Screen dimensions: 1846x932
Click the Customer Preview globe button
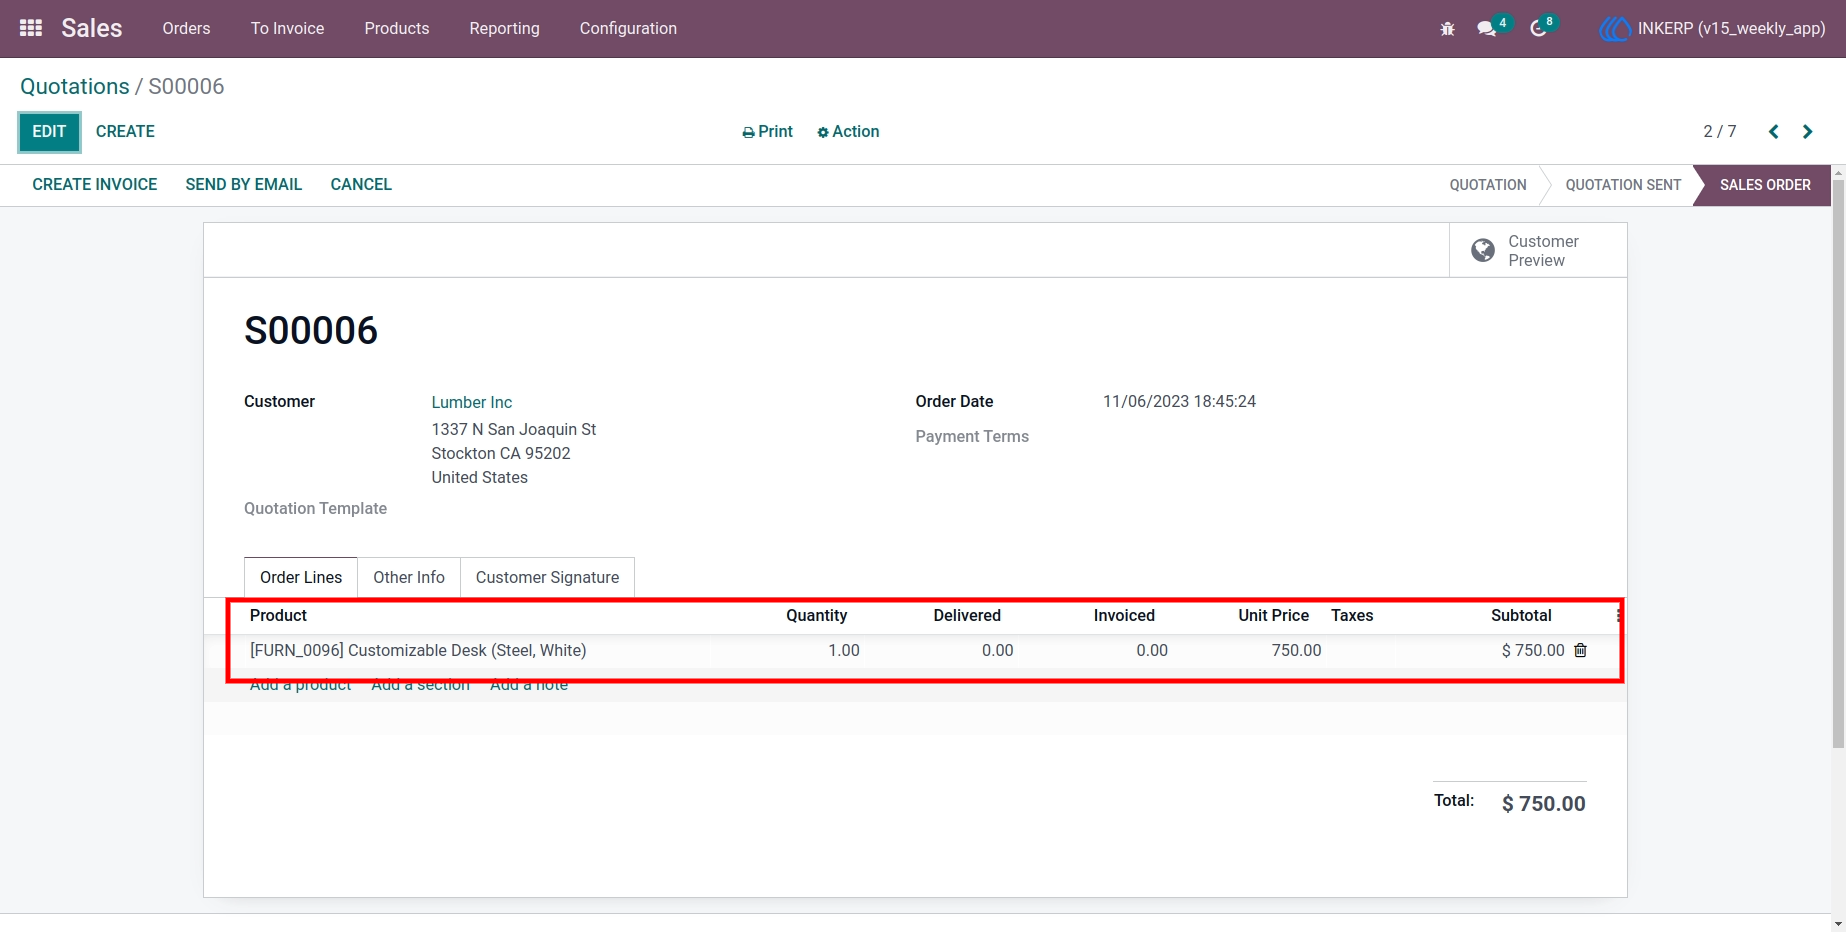[x=1538, y=251]
